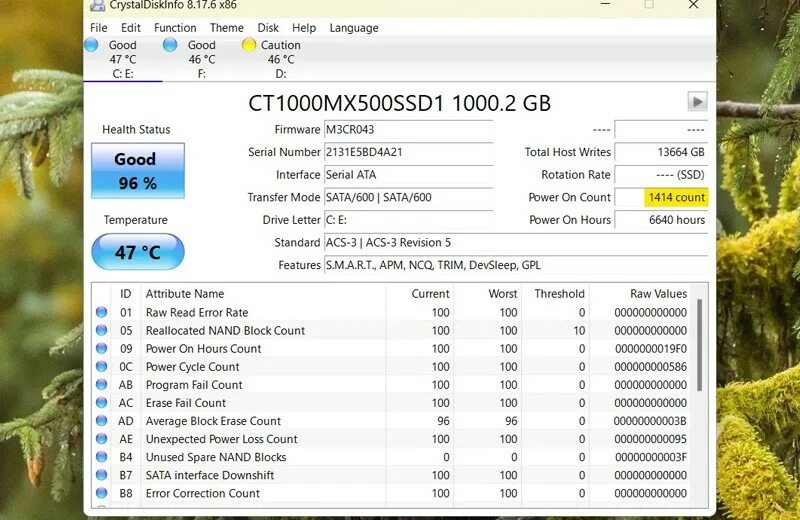The image size is (800, 520).
Task: Open the Edit menu
Action: 131,28
